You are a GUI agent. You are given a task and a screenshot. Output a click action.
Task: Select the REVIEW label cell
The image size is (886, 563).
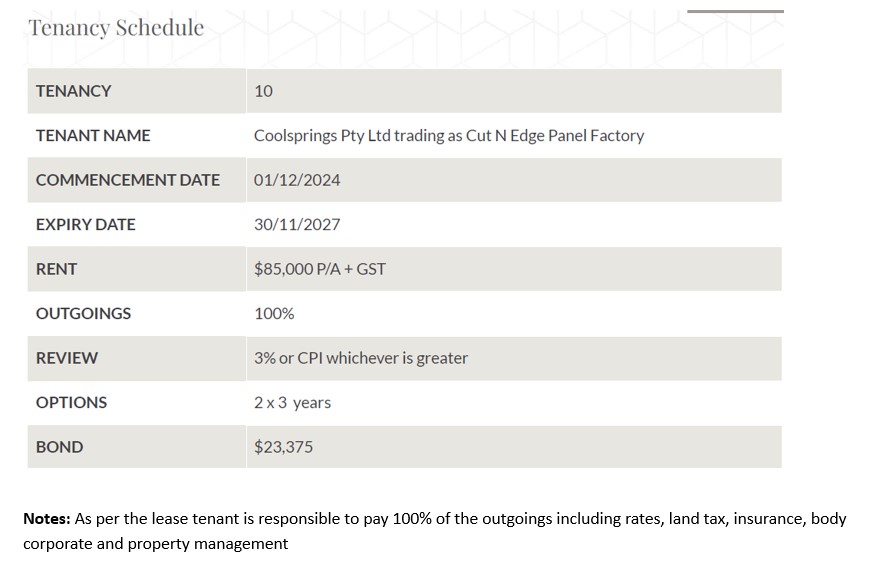coord(137,358)
